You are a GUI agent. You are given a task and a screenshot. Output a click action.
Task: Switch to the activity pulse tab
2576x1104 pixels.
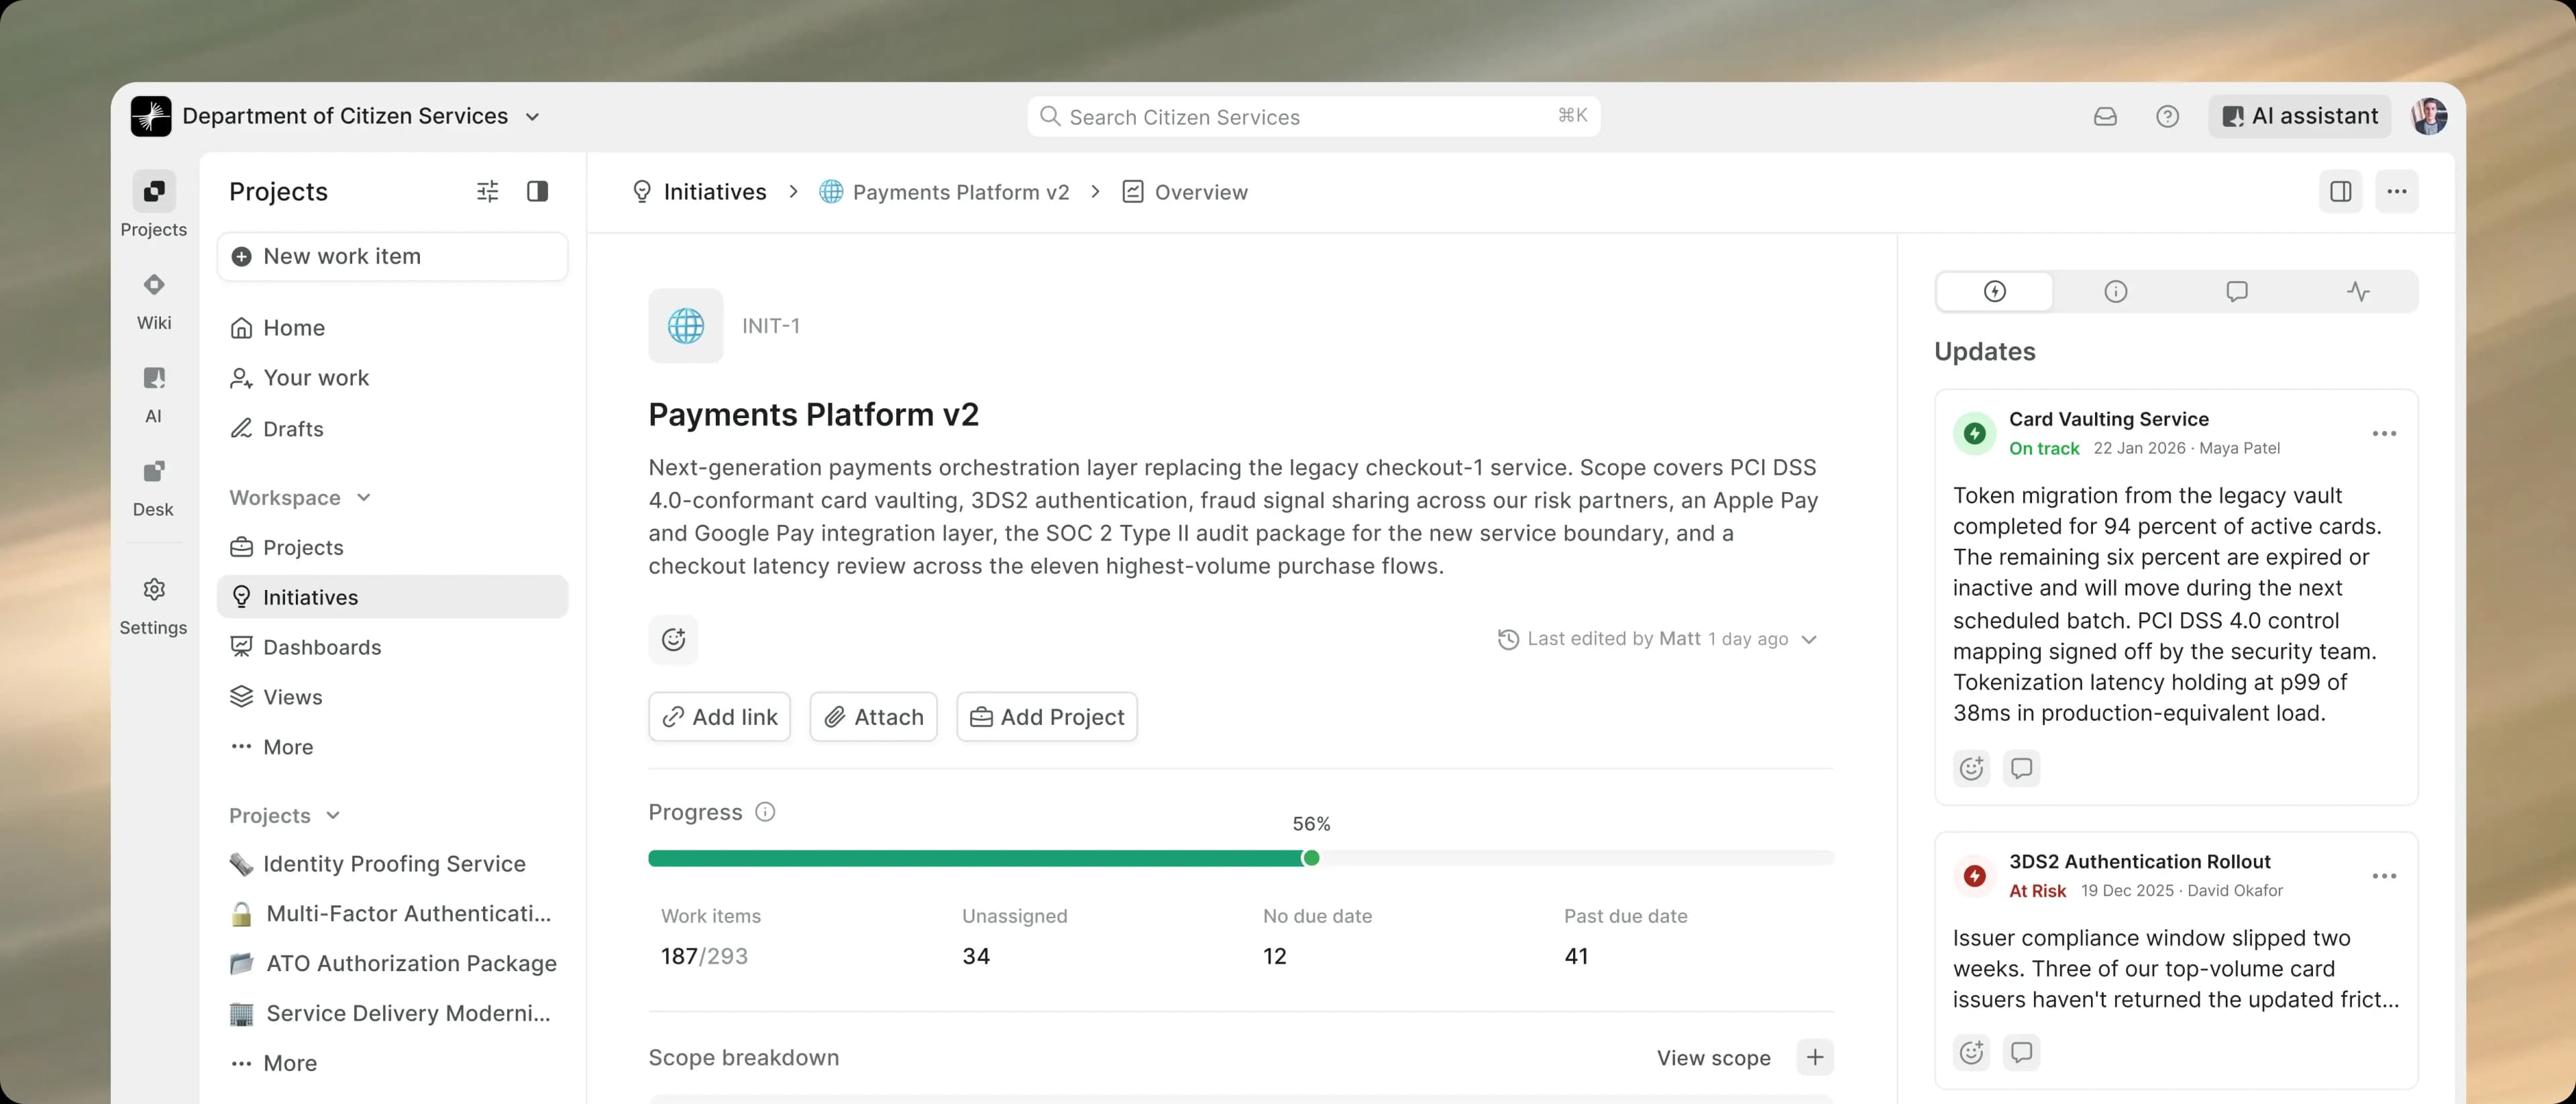pos(2358,291)
